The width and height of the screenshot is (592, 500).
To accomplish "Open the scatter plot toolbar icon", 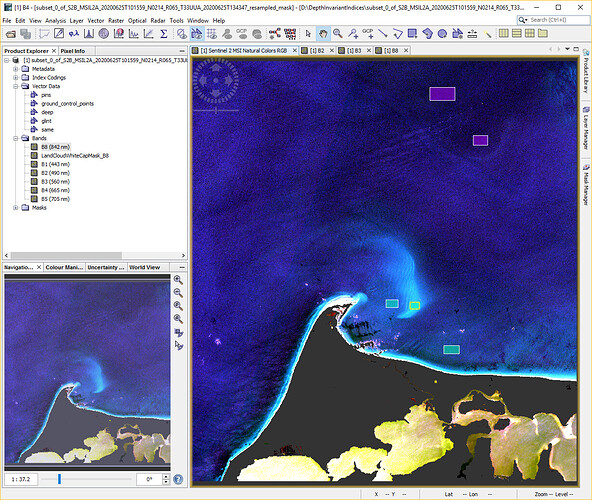I will pos(148,34).
